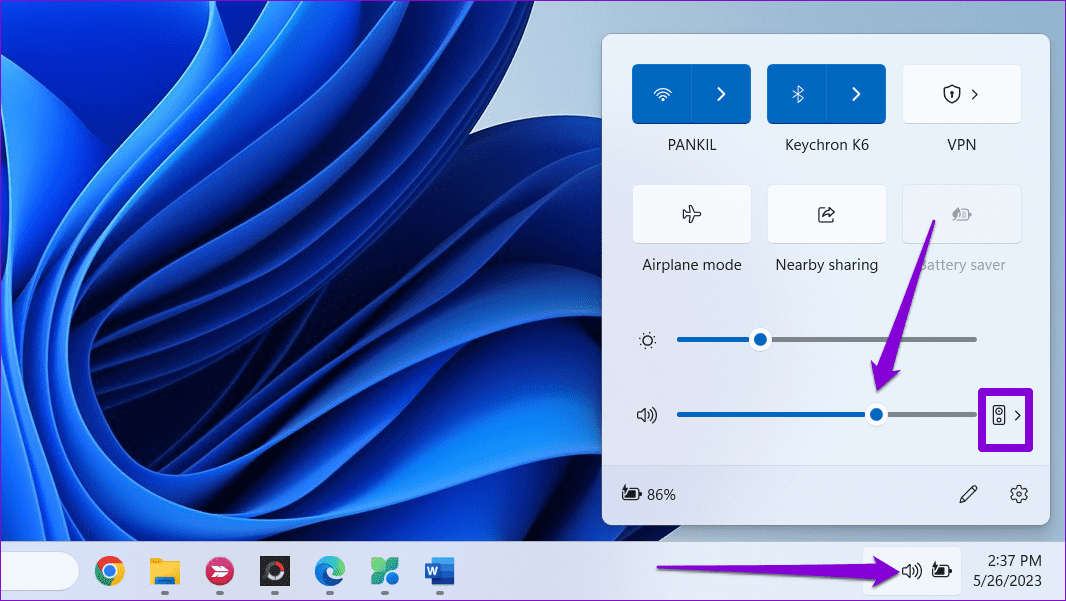This screenshot has height=601, width=1066.
Task: Click the volume slider thumb
Action: tap(876, 414)
